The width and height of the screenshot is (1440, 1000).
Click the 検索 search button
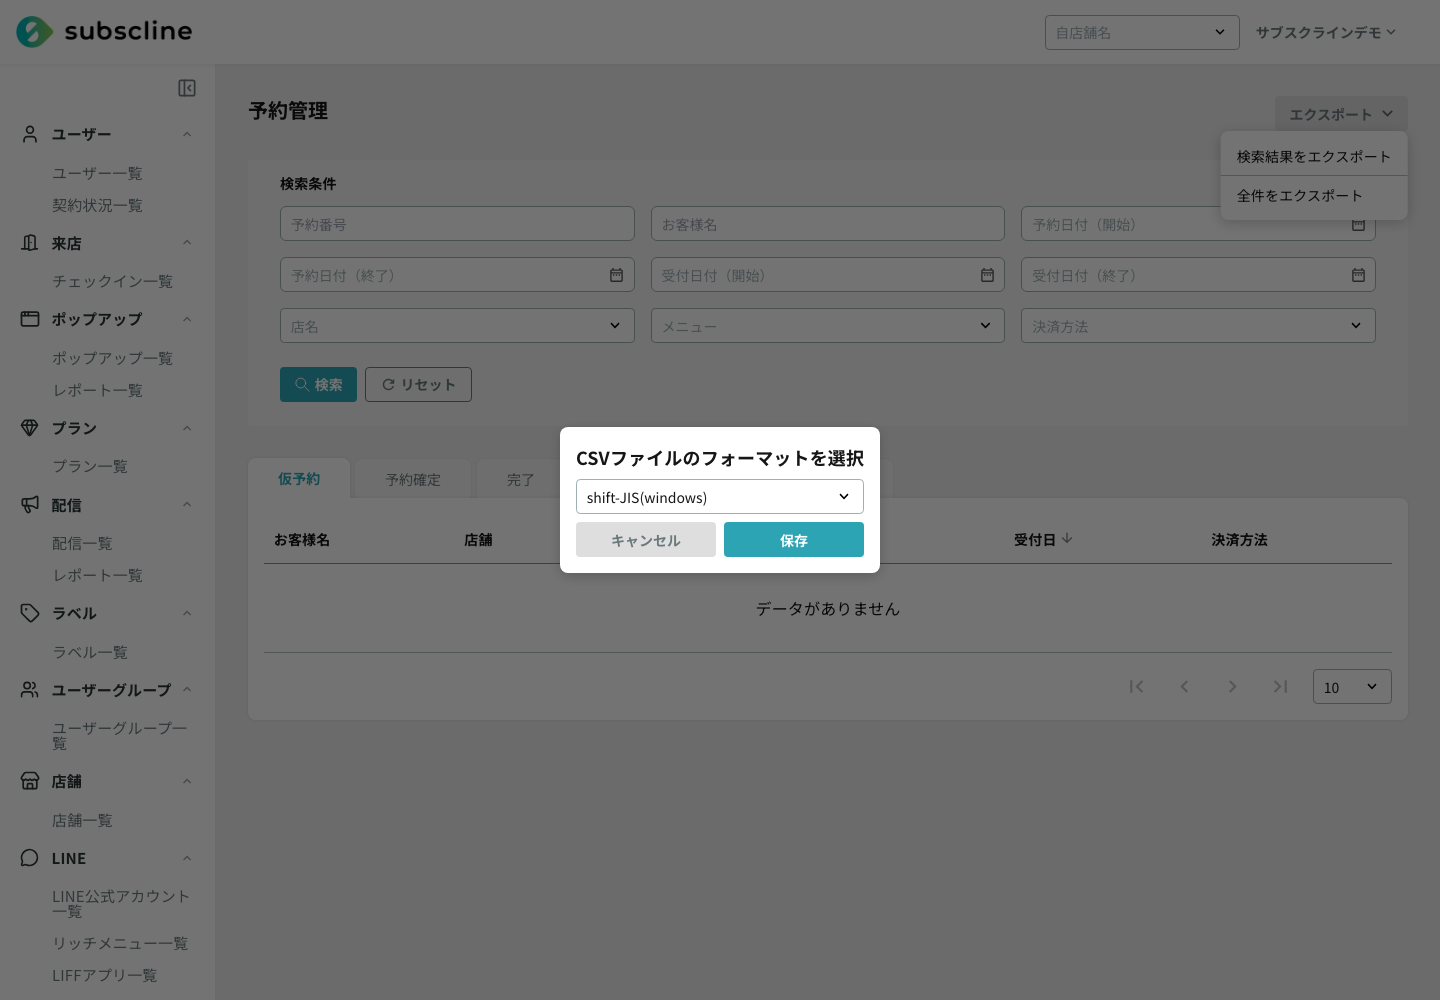[318, 384]
